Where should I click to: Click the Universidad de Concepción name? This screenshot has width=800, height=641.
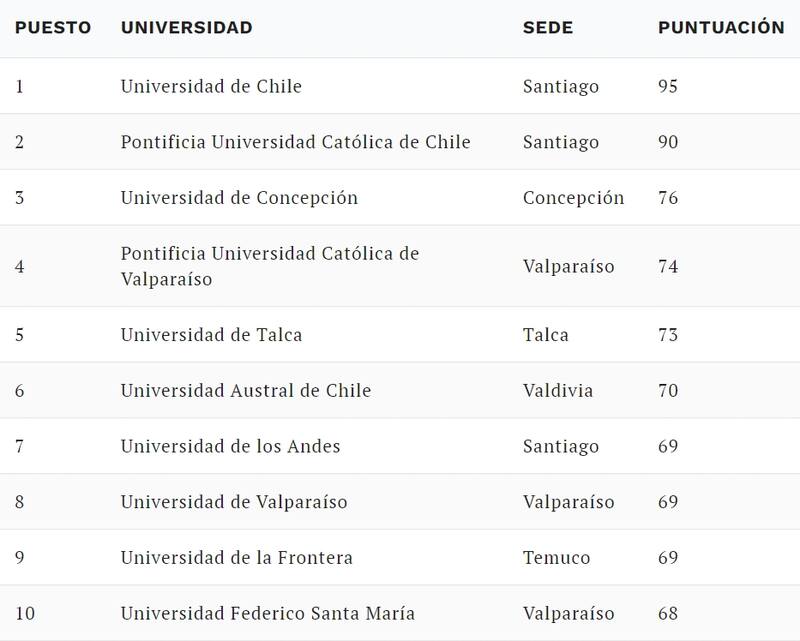pos(239,198)
